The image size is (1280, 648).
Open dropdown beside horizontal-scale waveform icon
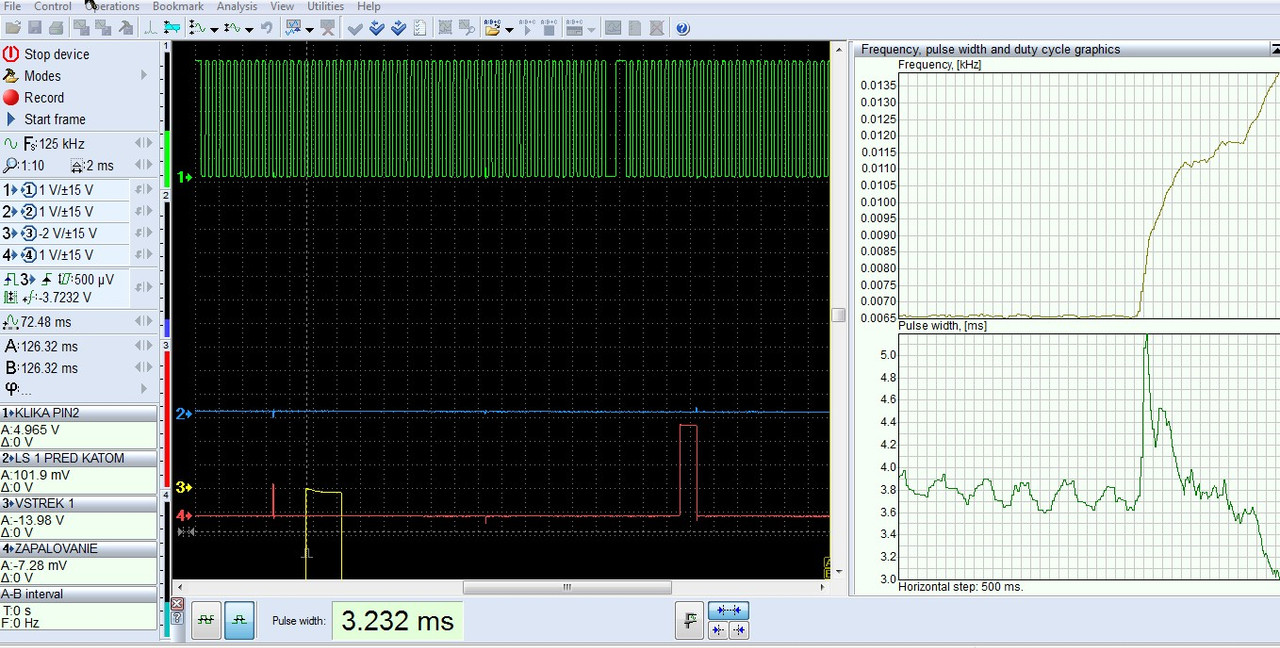[x=249, y=29]
